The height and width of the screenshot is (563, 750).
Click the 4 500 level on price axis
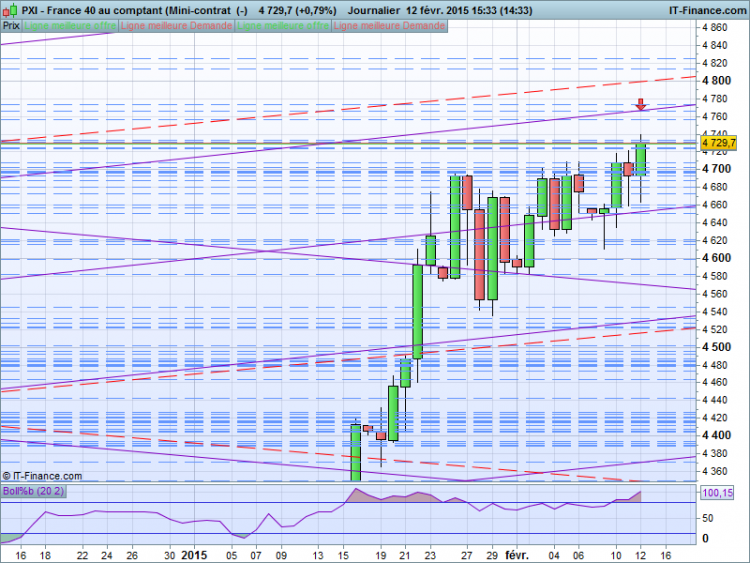click(717, 347)
